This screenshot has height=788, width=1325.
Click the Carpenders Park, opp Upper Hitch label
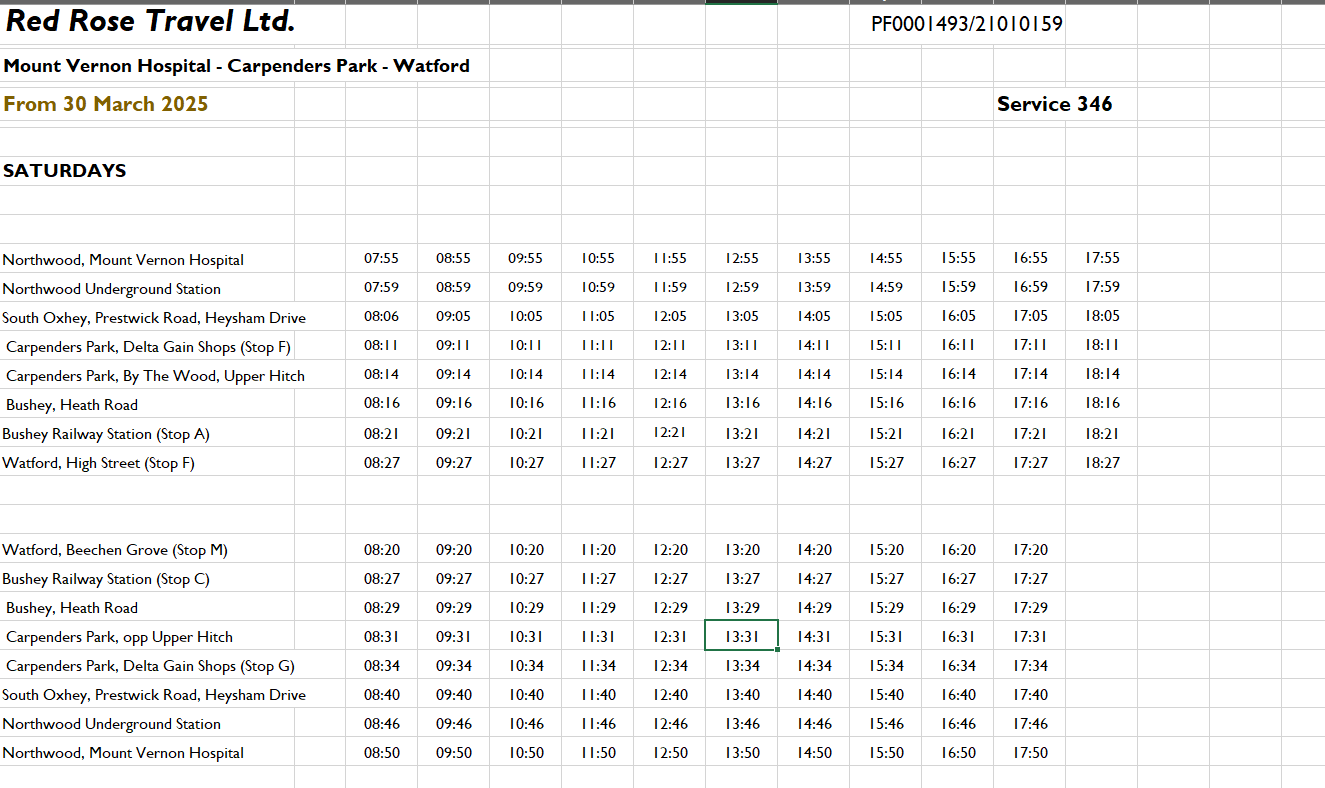point(119,637)
